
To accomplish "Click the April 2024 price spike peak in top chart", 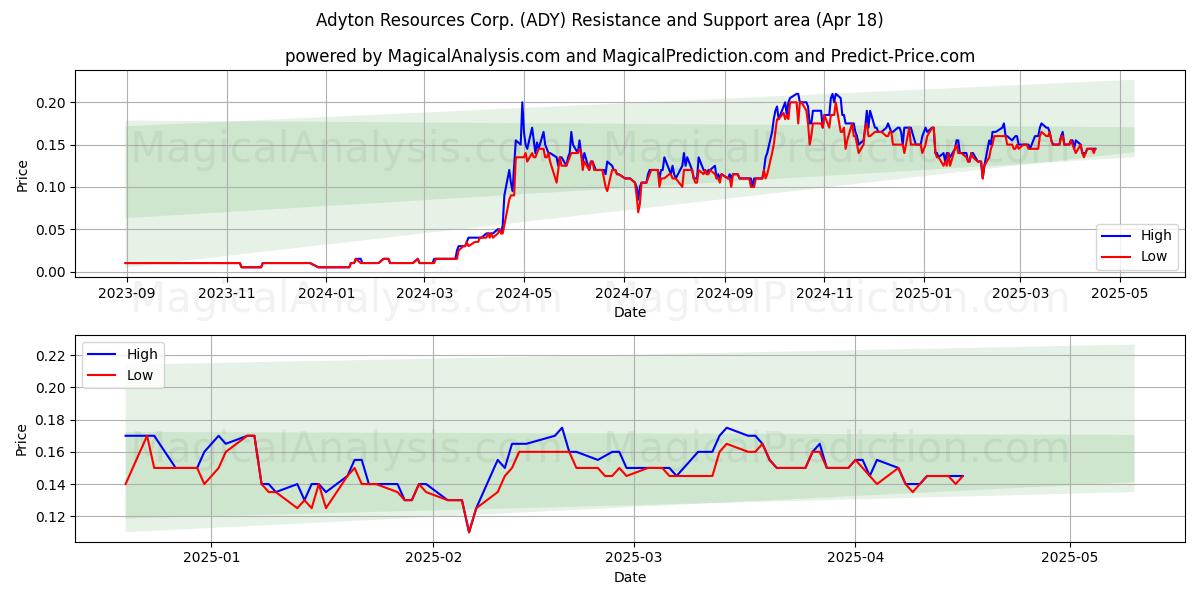I will click(522, 103).
